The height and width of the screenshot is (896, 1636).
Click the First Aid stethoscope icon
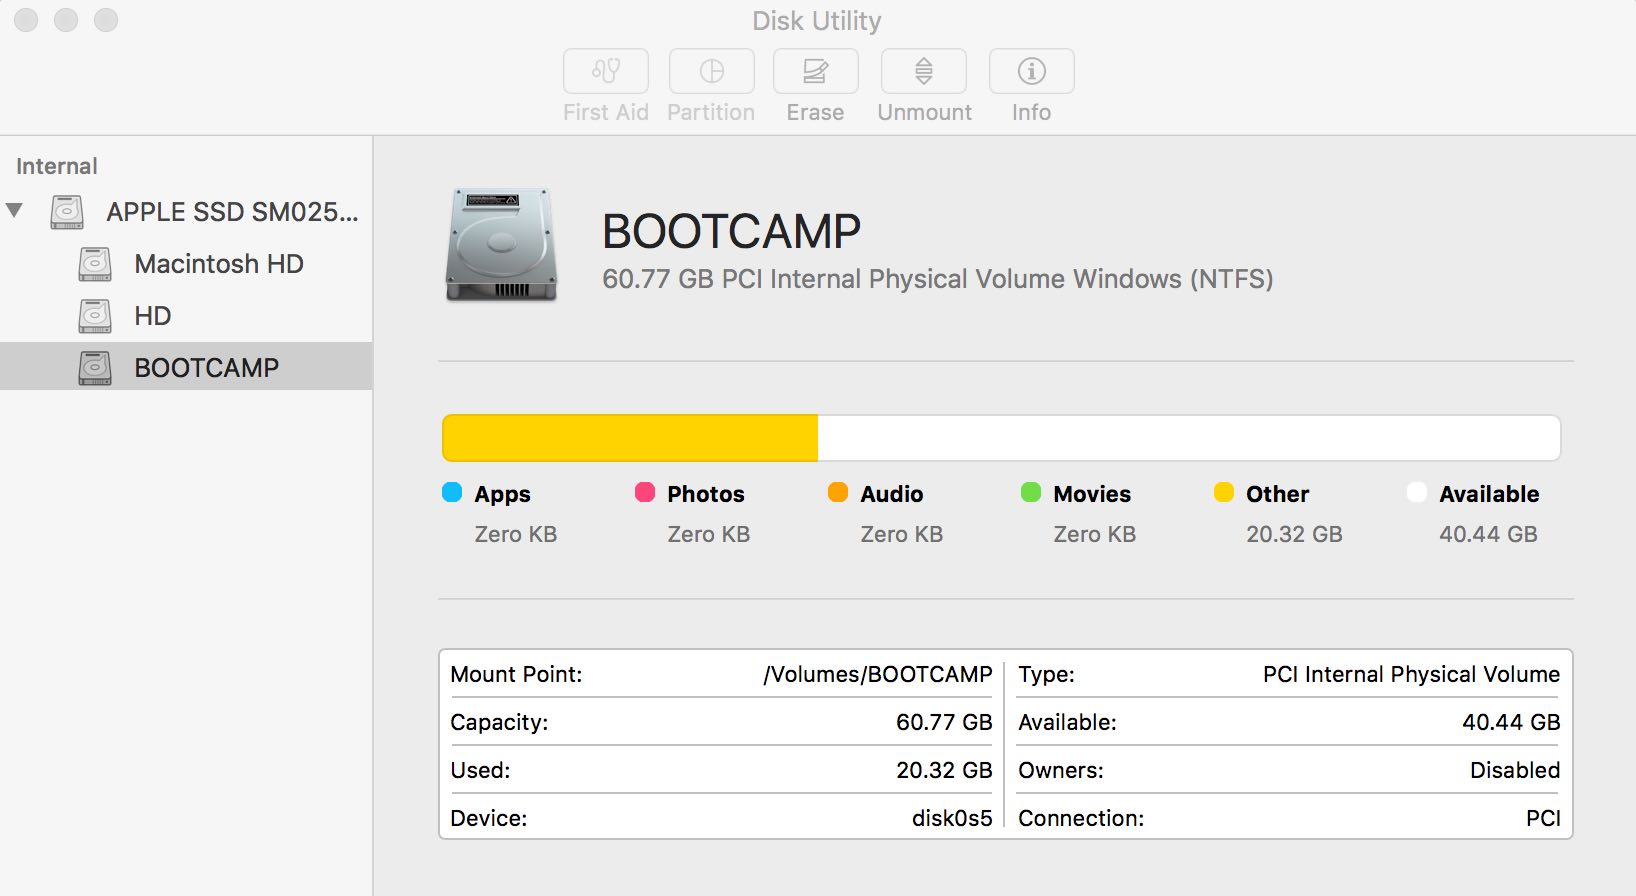click(606, 71)
